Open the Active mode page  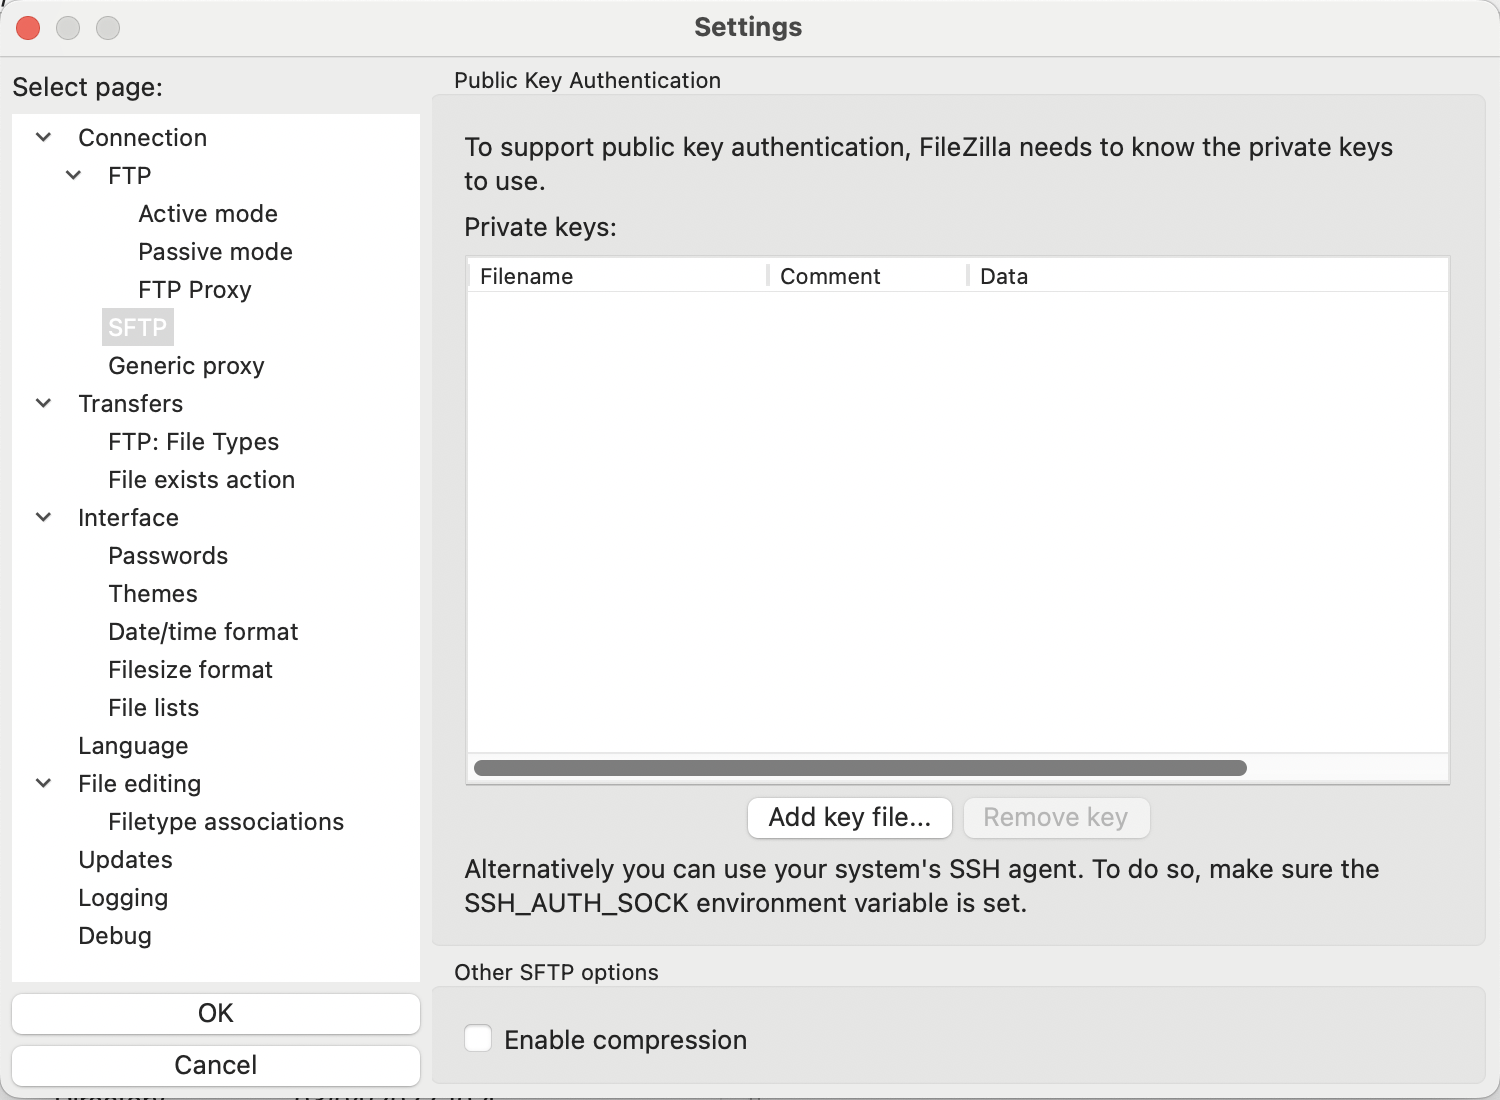coord(208,214)
